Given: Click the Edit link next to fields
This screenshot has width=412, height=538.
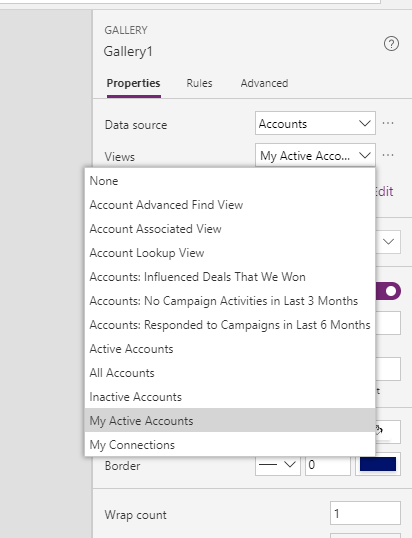Looking at the screenshot, I should (x=384, y=191).
